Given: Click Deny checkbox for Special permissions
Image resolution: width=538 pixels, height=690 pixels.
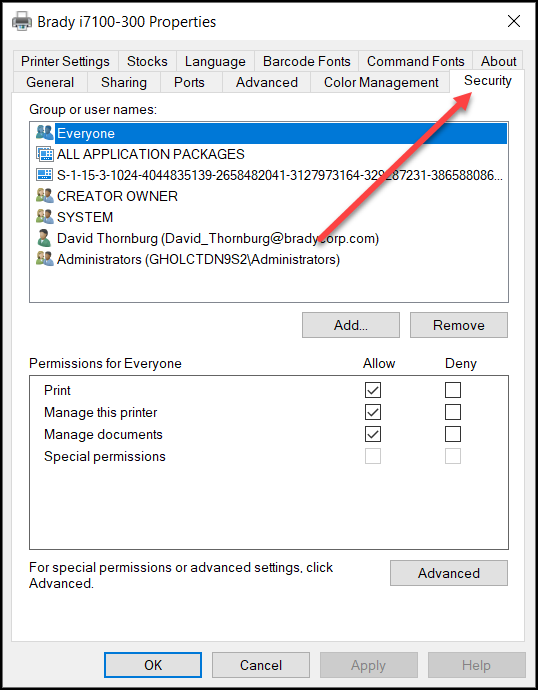Looking at the screenshot, I should pyautogui.click(x=453, y=456).
